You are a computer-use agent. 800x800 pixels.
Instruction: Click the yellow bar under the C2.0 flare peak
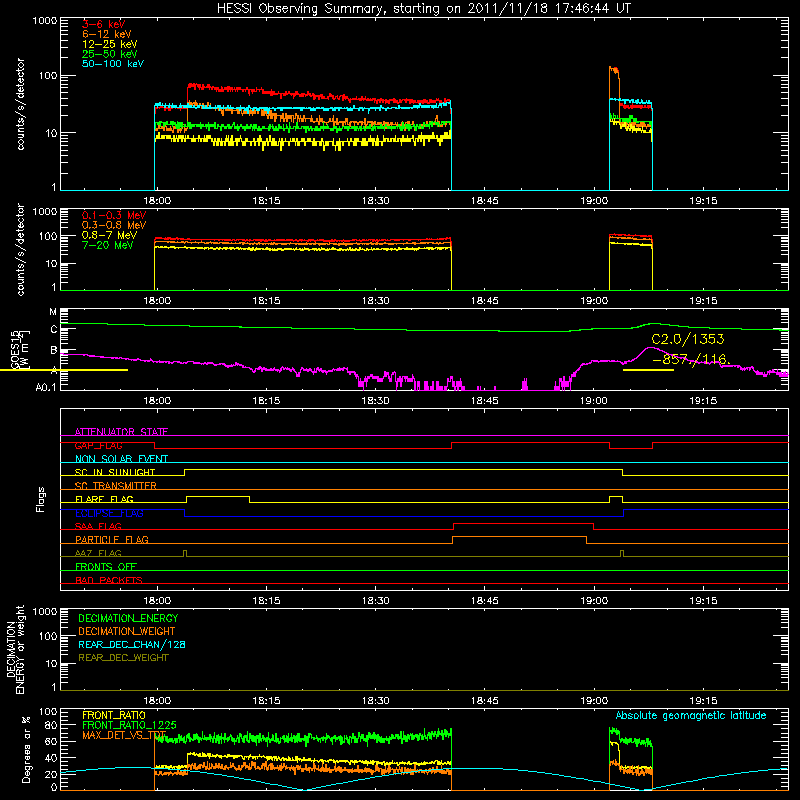[x=648, y=370]
